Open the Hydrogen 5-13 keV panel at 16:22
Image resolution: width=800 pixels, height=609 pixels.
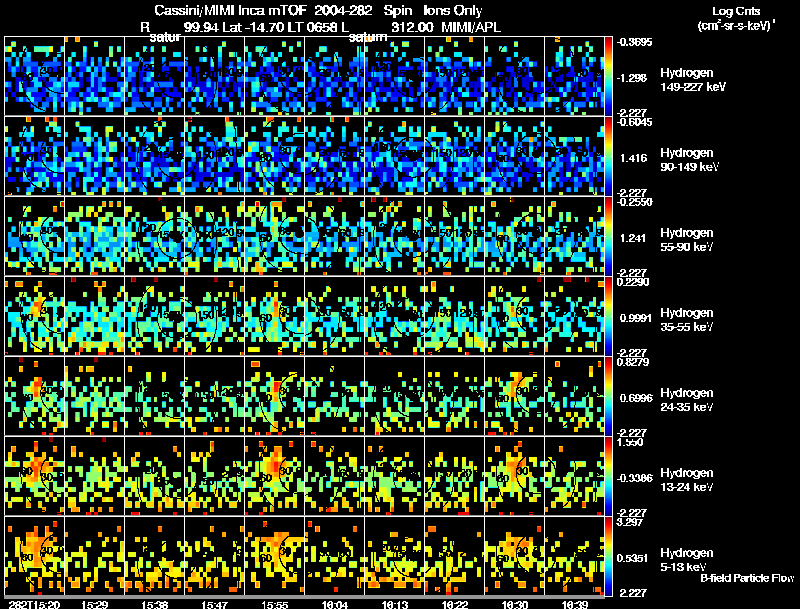(455, 556)
